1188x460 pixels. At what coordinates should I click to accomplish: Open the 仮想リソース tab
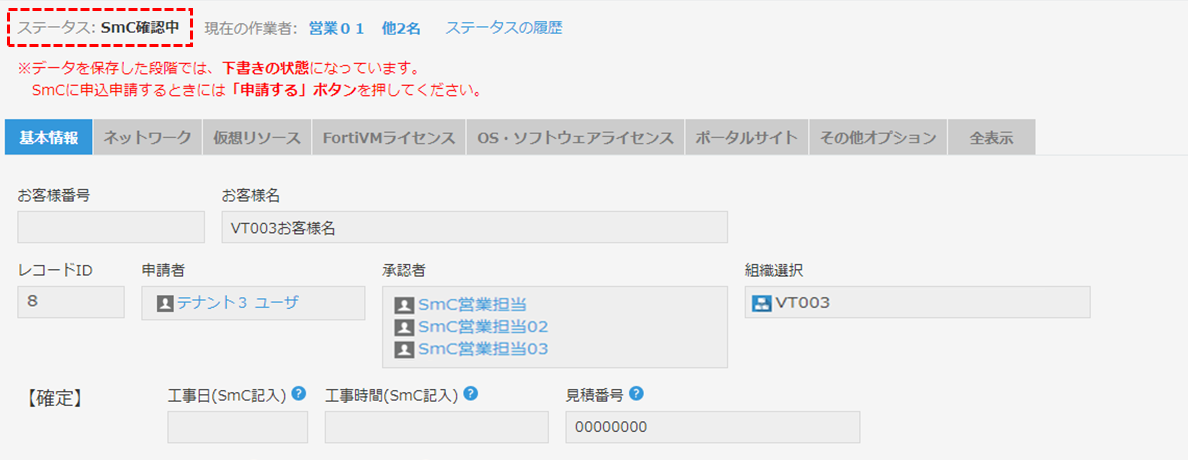(x=257, y=138)
